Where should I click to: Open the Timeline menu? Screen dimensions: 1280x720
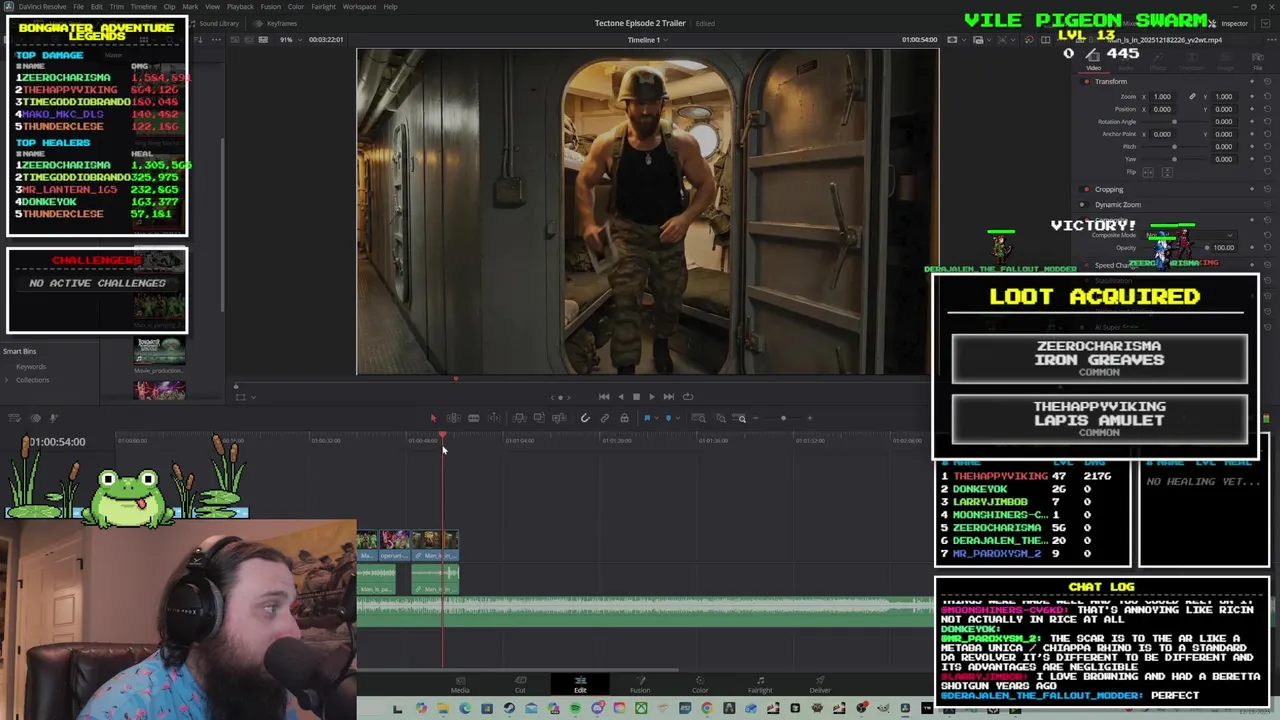point(143,7)
